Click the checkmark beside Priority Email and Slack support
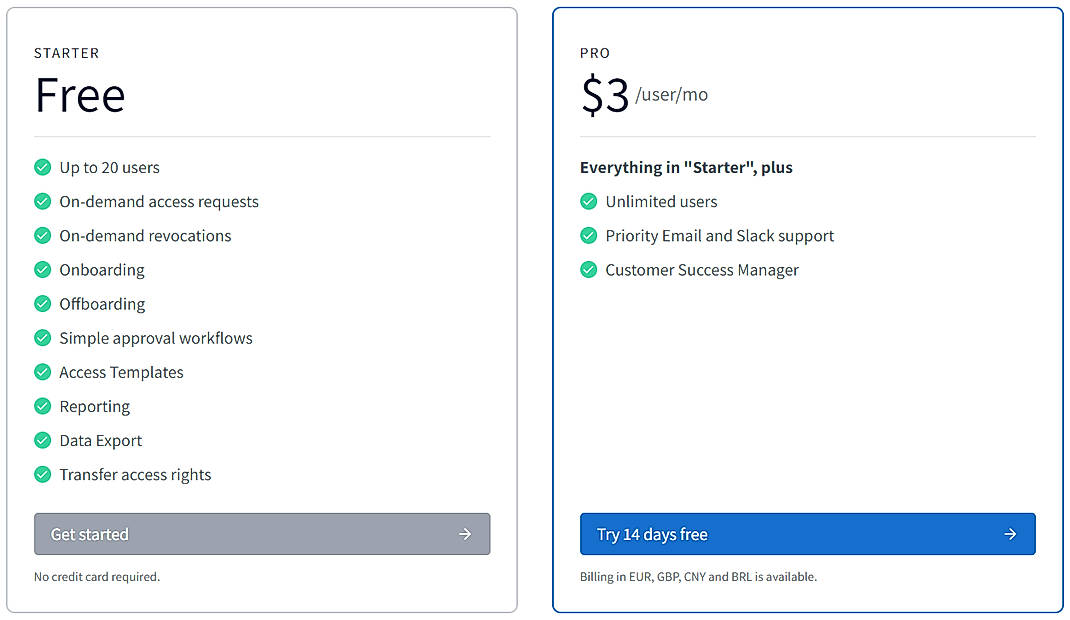This screenshot has height=620, width=1070. (588, 236)
